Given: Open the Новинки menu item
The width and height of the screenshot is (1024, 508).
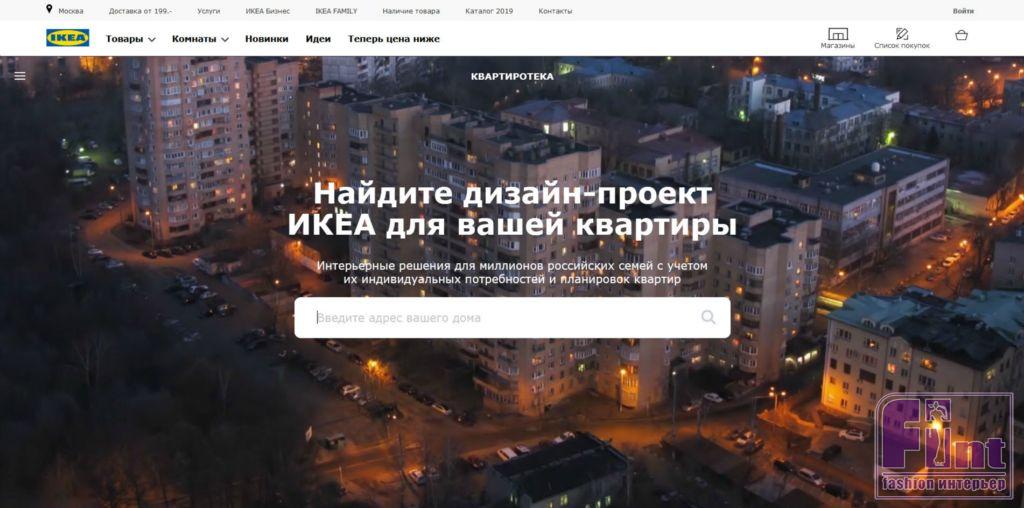Looking at the screenshot, I should pos(266,39).
